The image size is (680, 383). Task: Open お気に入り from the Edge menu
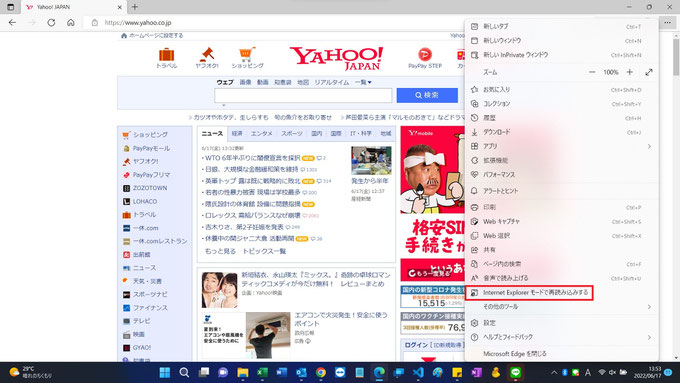(562, 90)
